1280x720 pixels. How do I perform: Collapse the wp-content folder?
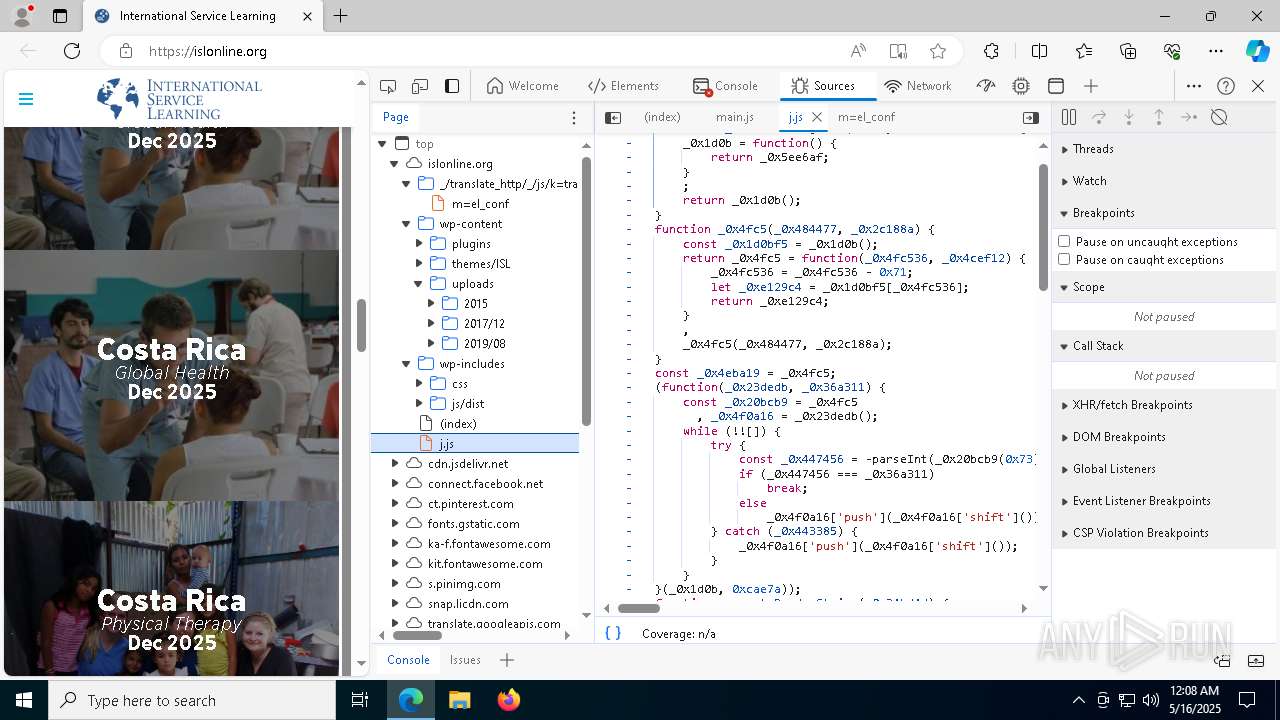406,224
